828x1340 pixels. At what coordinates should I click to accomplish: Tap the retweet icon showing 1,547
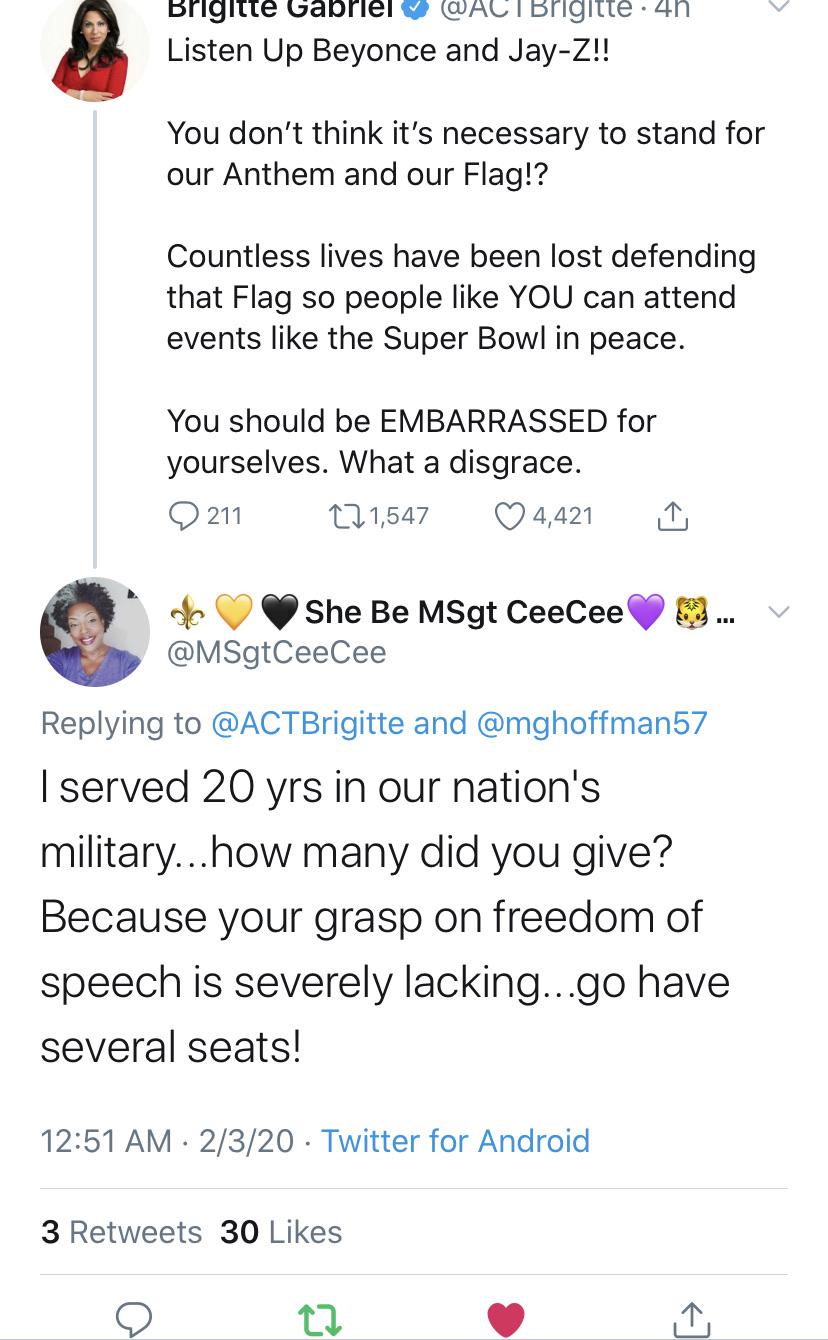[x=346, y=516]
